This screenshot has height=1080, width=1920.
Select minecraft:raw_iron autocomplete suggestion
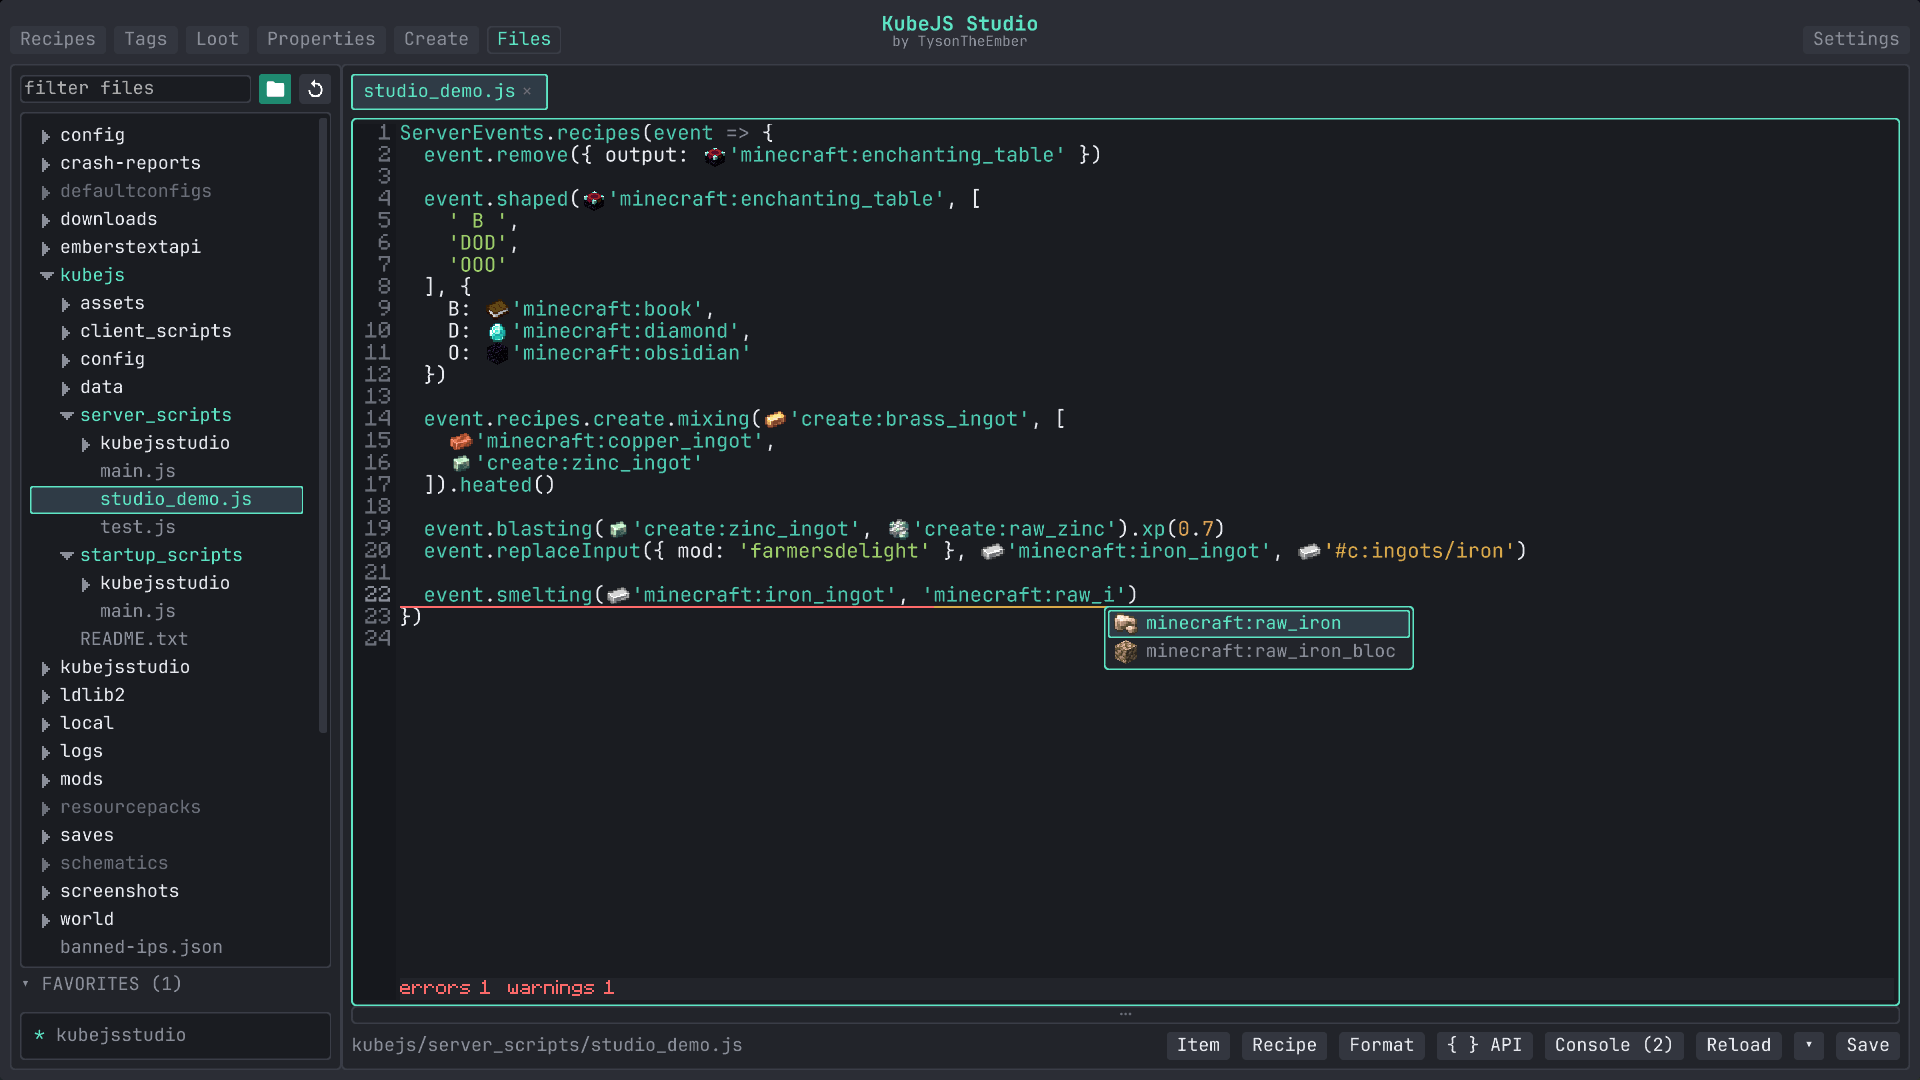[x=1258, y=624]
